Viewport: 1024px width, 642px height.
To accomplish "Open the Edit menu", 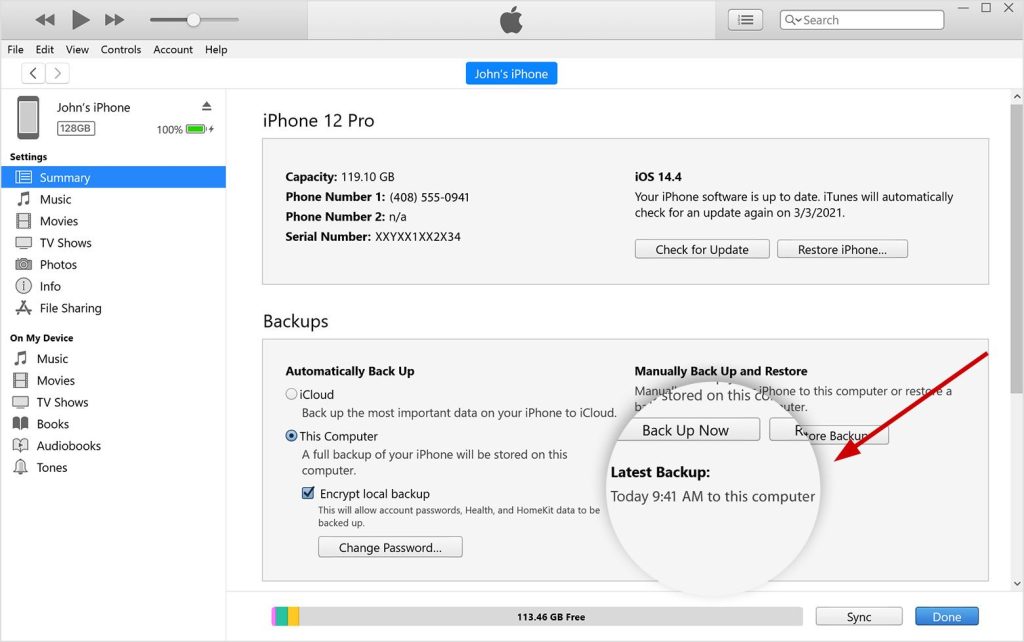I will tap(44, 50).
